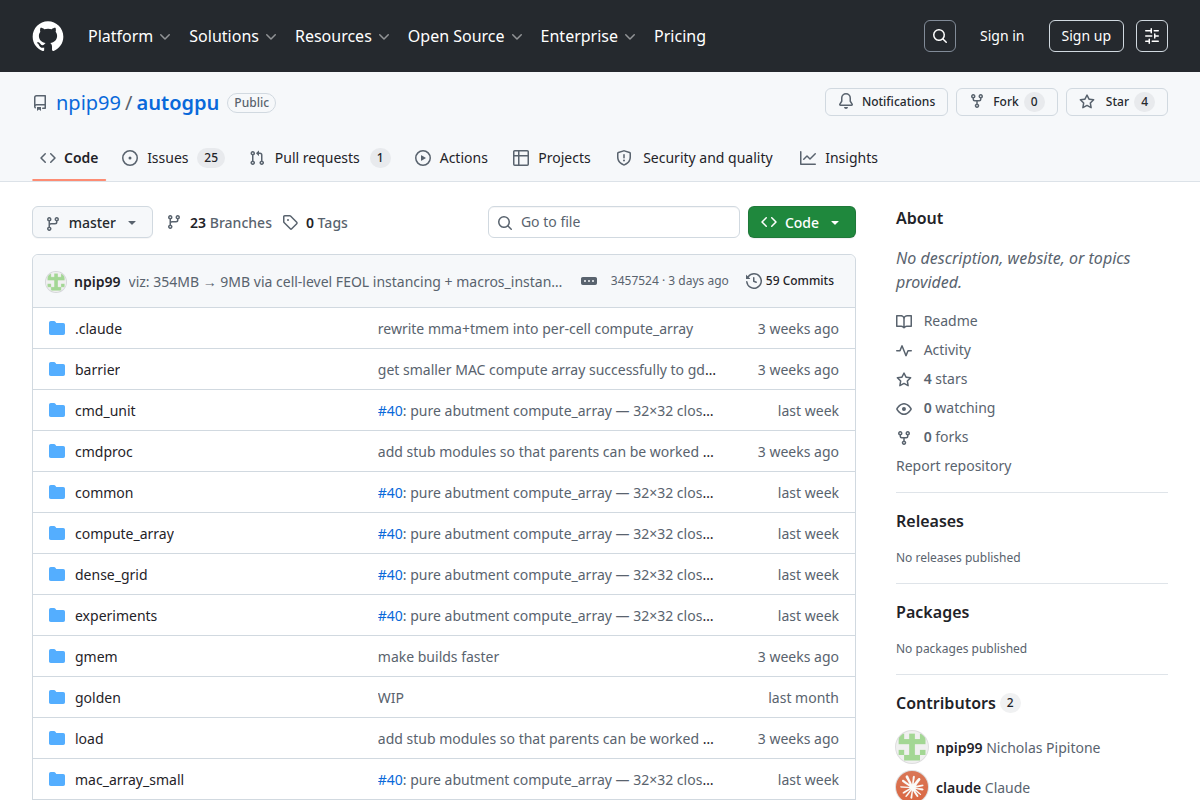Open the autogpu repository name link
Screen dimensions: 1200x800
(x=178, y=103)
